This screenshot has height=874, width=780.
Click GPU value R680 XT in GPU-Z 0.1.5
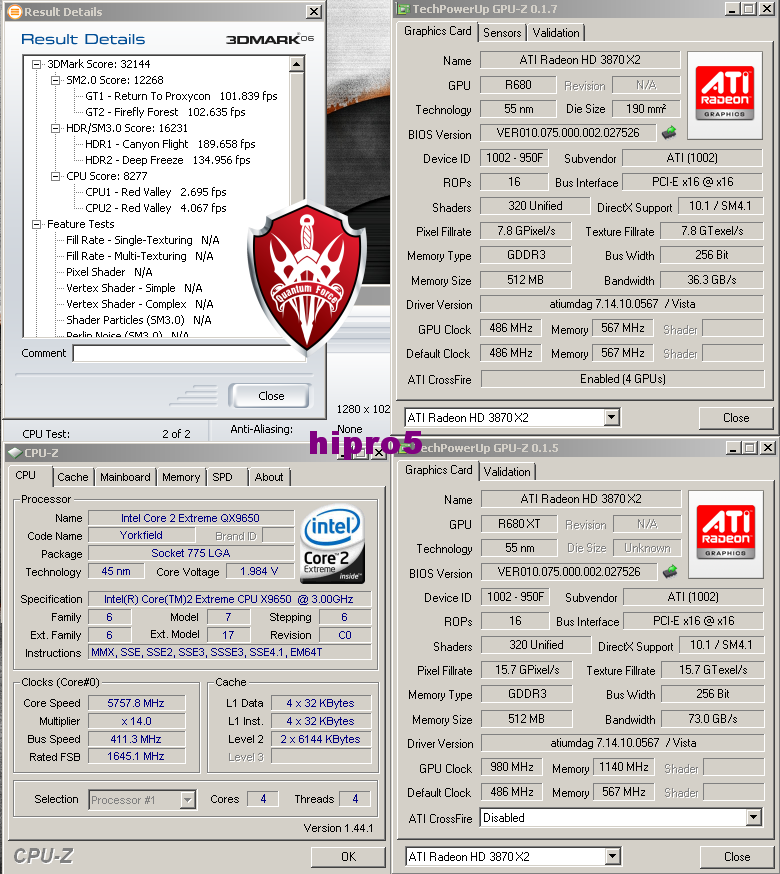[x=519, y=524]
